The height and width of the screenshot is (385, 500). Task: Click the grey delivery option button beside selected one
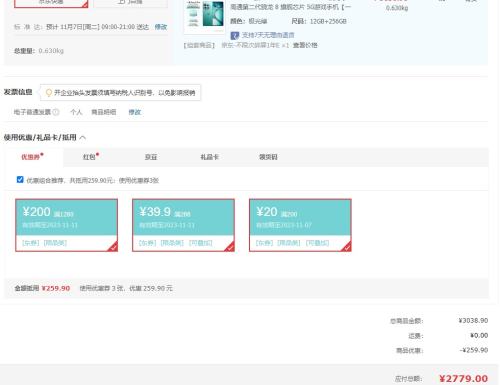click(x=131, y=3)
